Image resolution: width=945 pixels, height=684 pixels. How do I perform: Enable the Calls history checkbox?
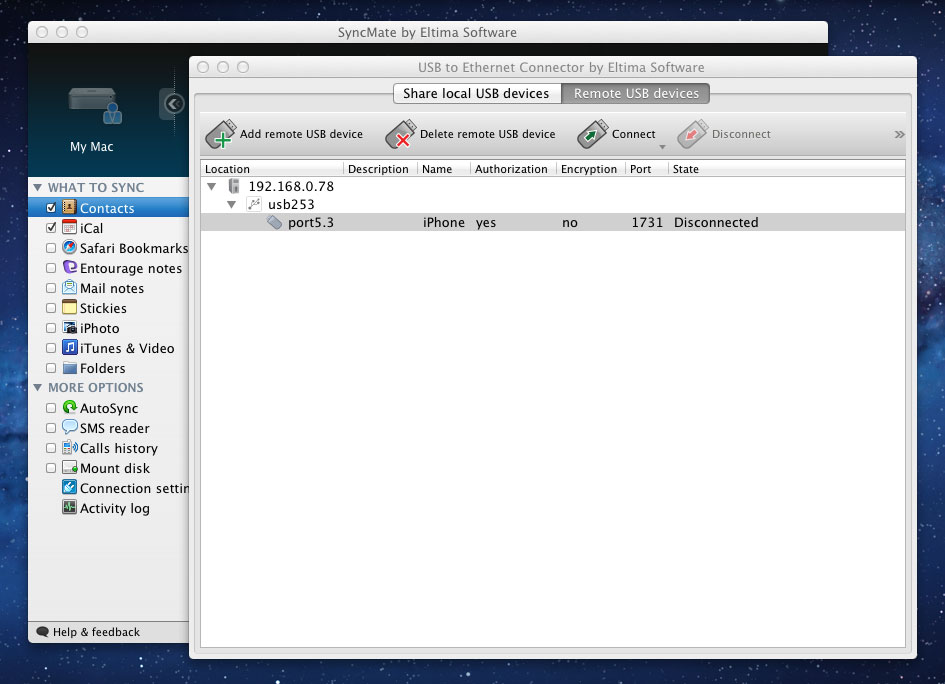click(x=51, y=448)
